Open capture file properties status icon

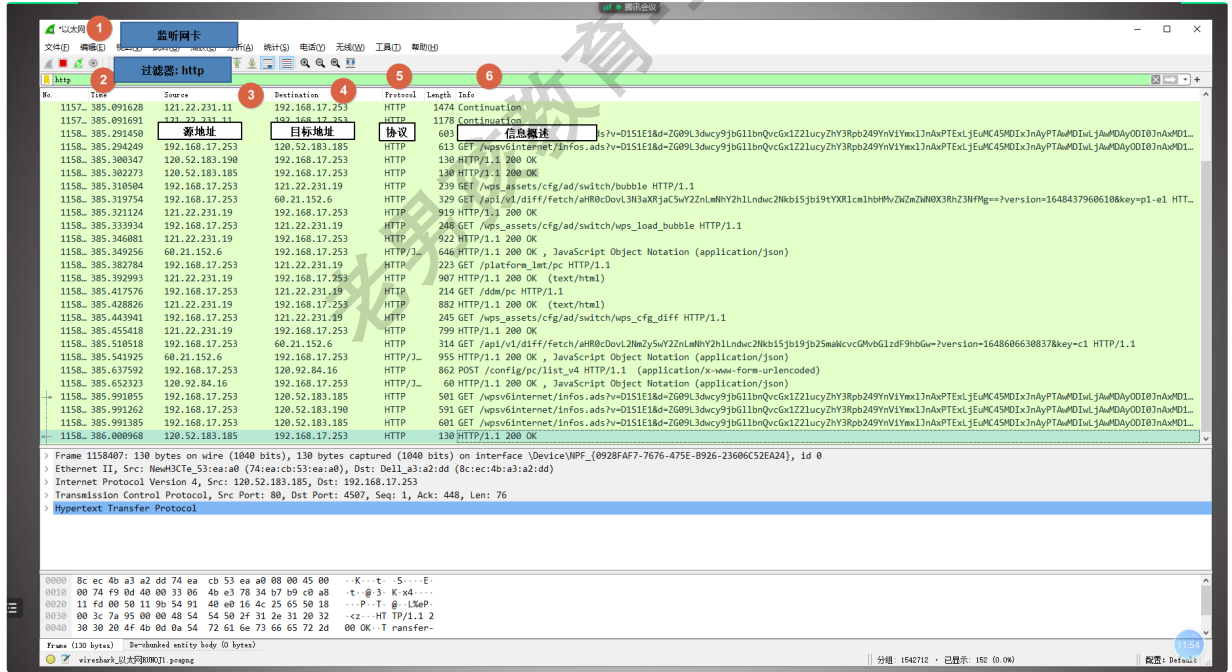[64, 660]
